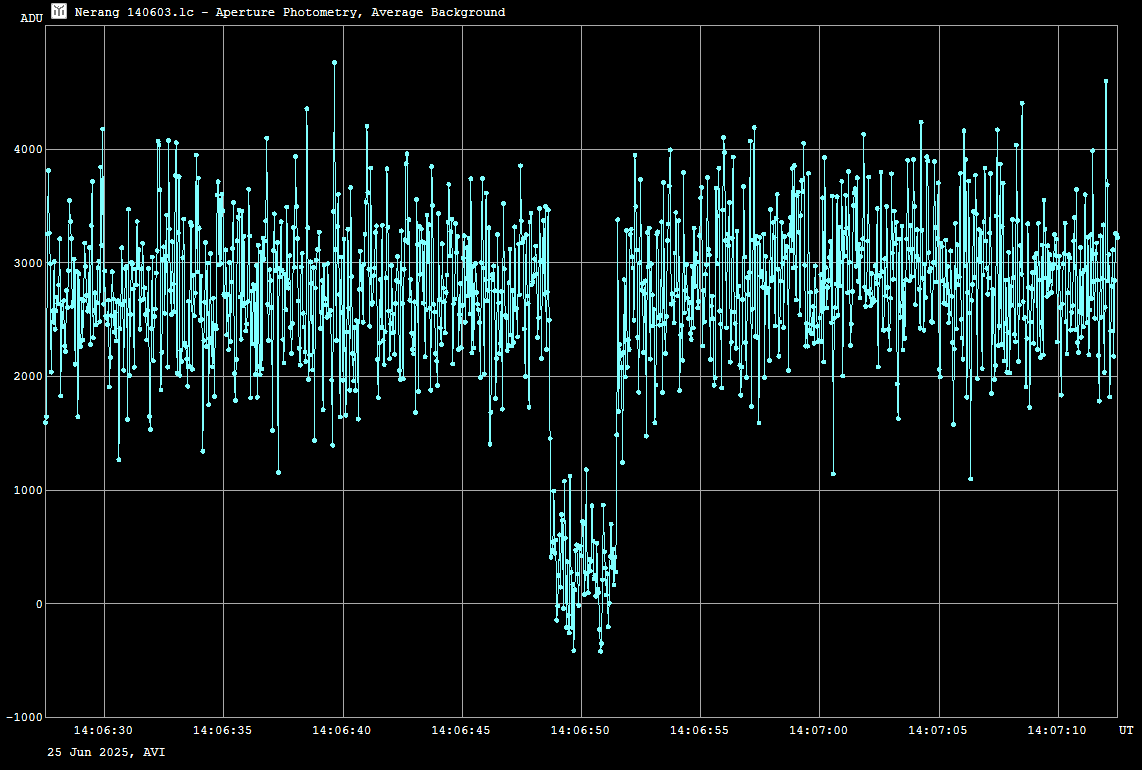Click the UT time axis label
The width and height of the screenshot is (1142, 770).
(1126, 731)
